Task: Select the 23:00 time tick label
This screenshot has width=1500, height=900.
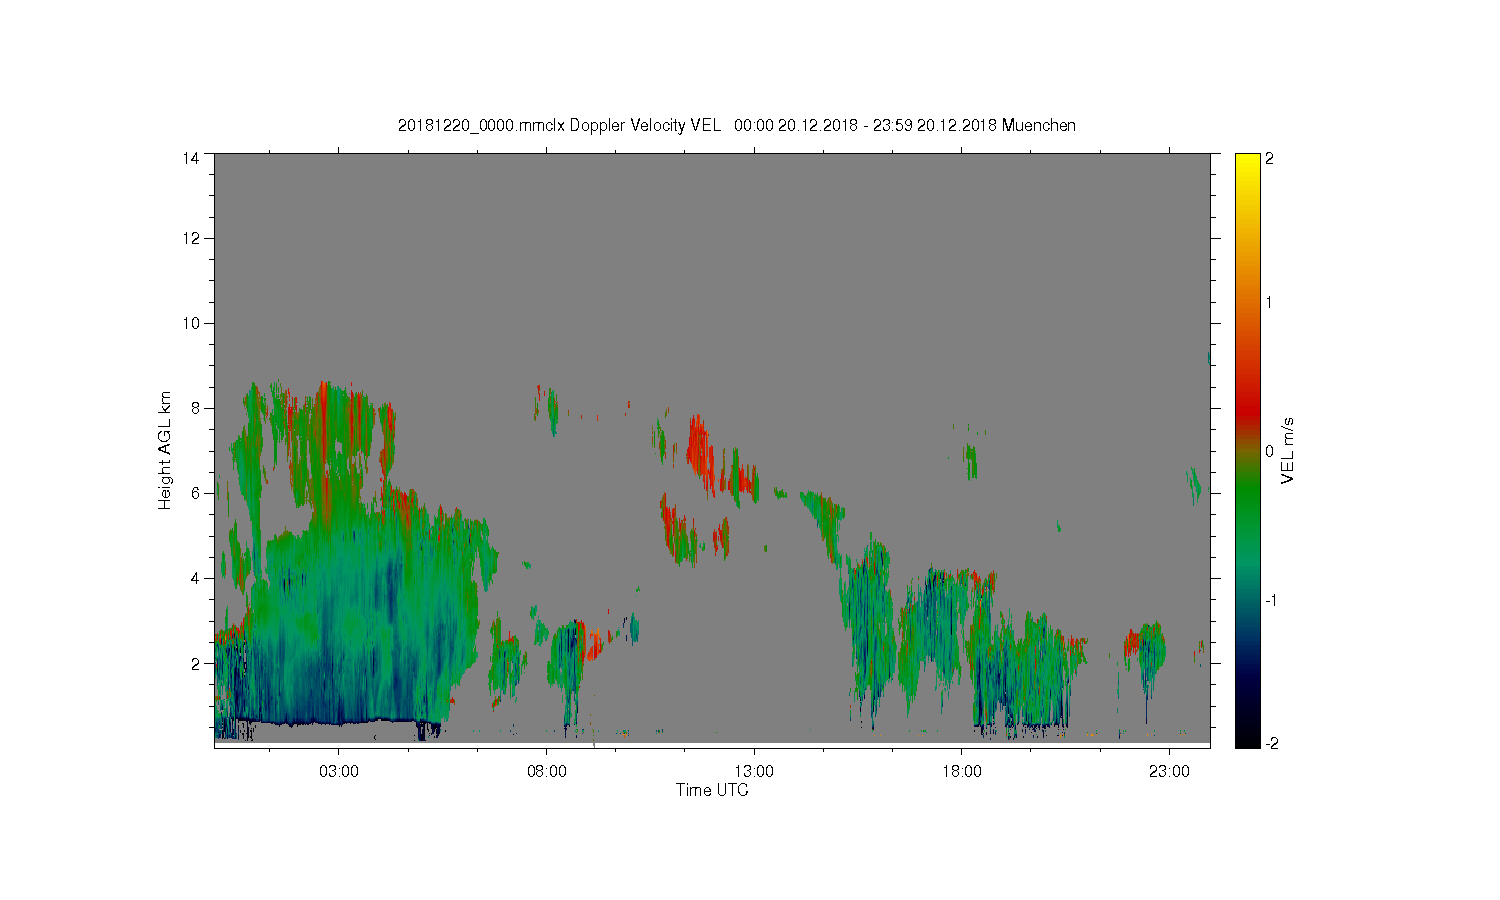Action: point(1170,772)
